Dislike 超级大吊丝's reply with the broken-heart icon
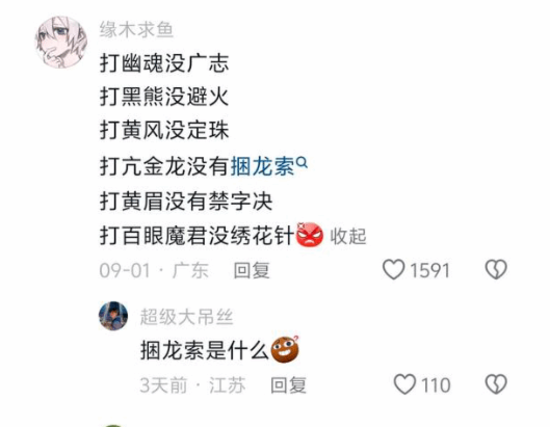The image size is (550, 427). pos(496,384)
